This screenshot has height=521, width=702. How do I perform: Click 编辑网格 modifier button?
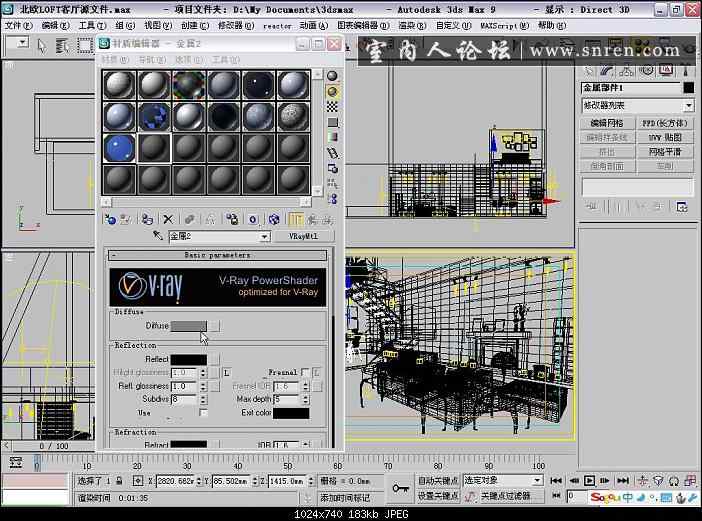click(x=607, y=123)
